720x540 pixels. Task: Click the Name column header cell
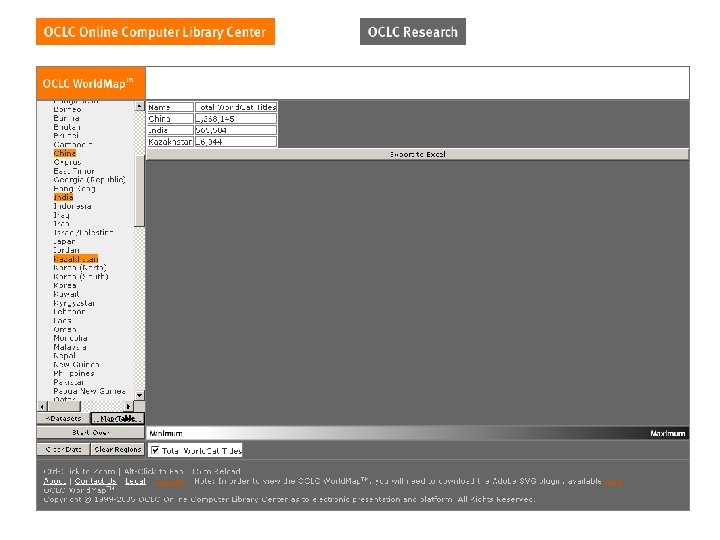(170, 107)
